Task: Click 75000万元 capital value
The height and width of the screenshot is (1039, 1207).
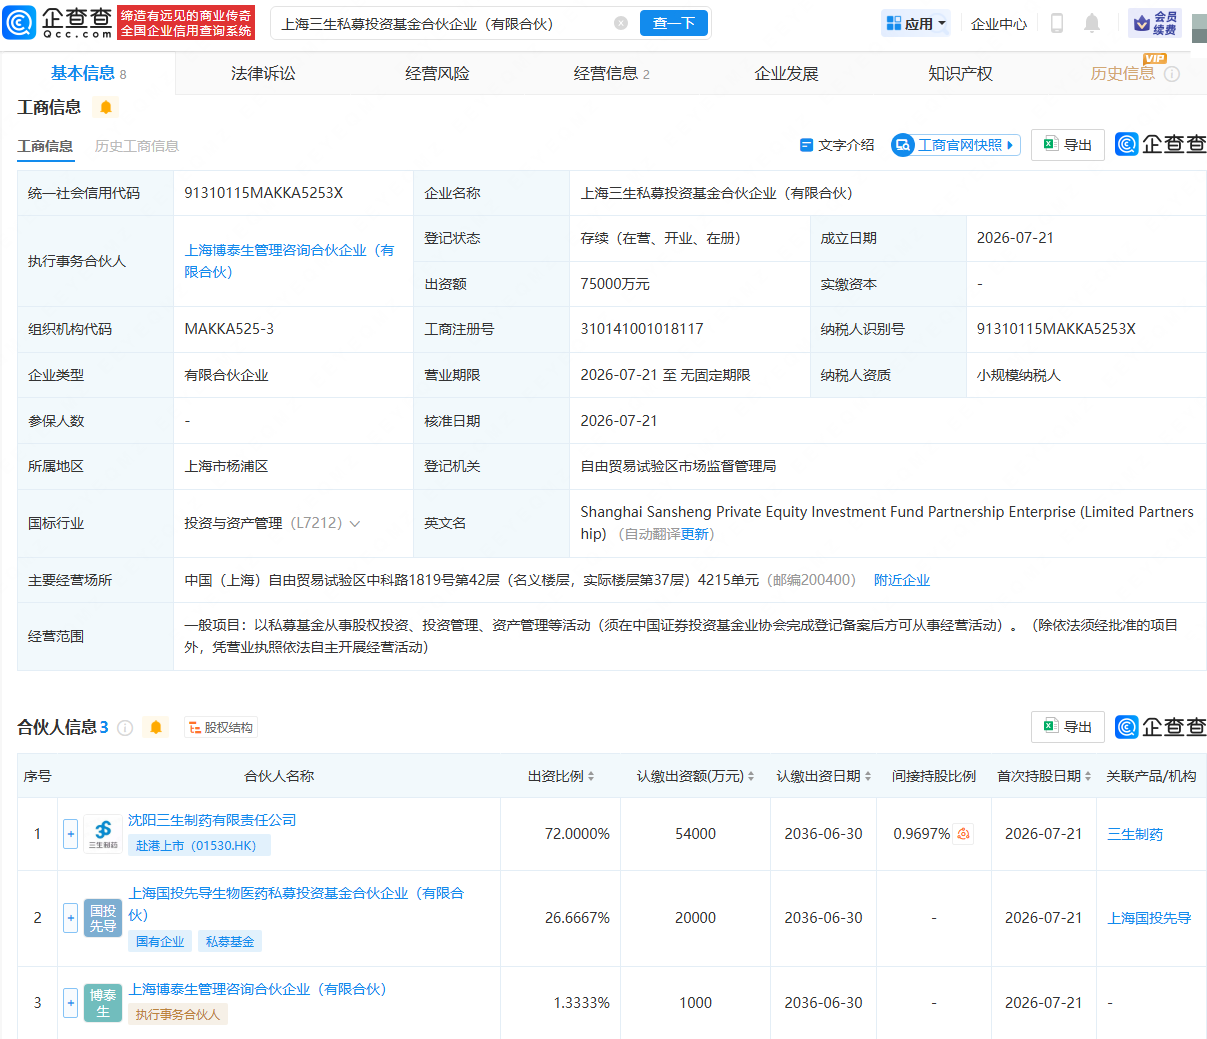Action: [x=615, y=284]
